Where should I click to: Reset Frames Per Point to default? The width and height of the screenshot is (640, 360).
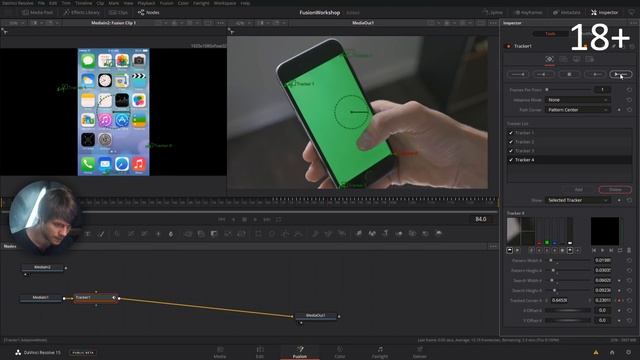tap(629, 89)
